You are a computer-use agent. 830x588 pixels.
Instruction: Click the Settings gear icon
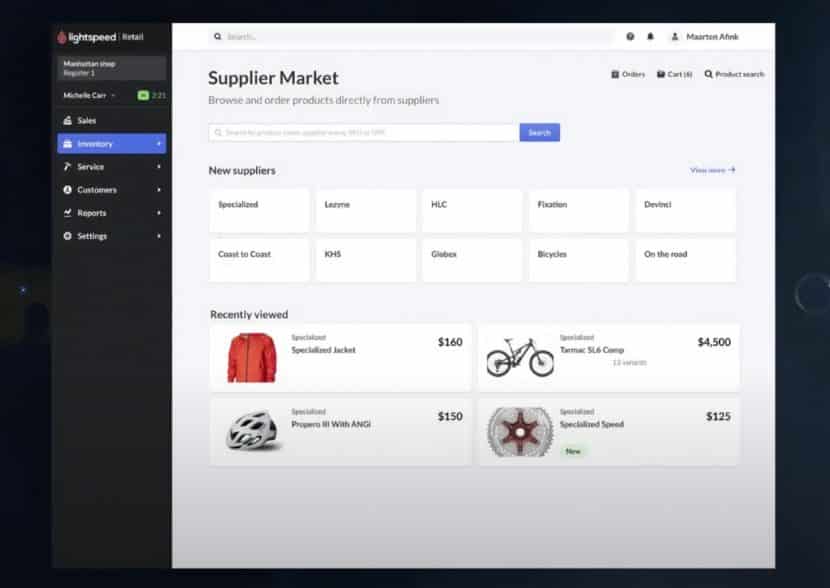pos(67,236)
